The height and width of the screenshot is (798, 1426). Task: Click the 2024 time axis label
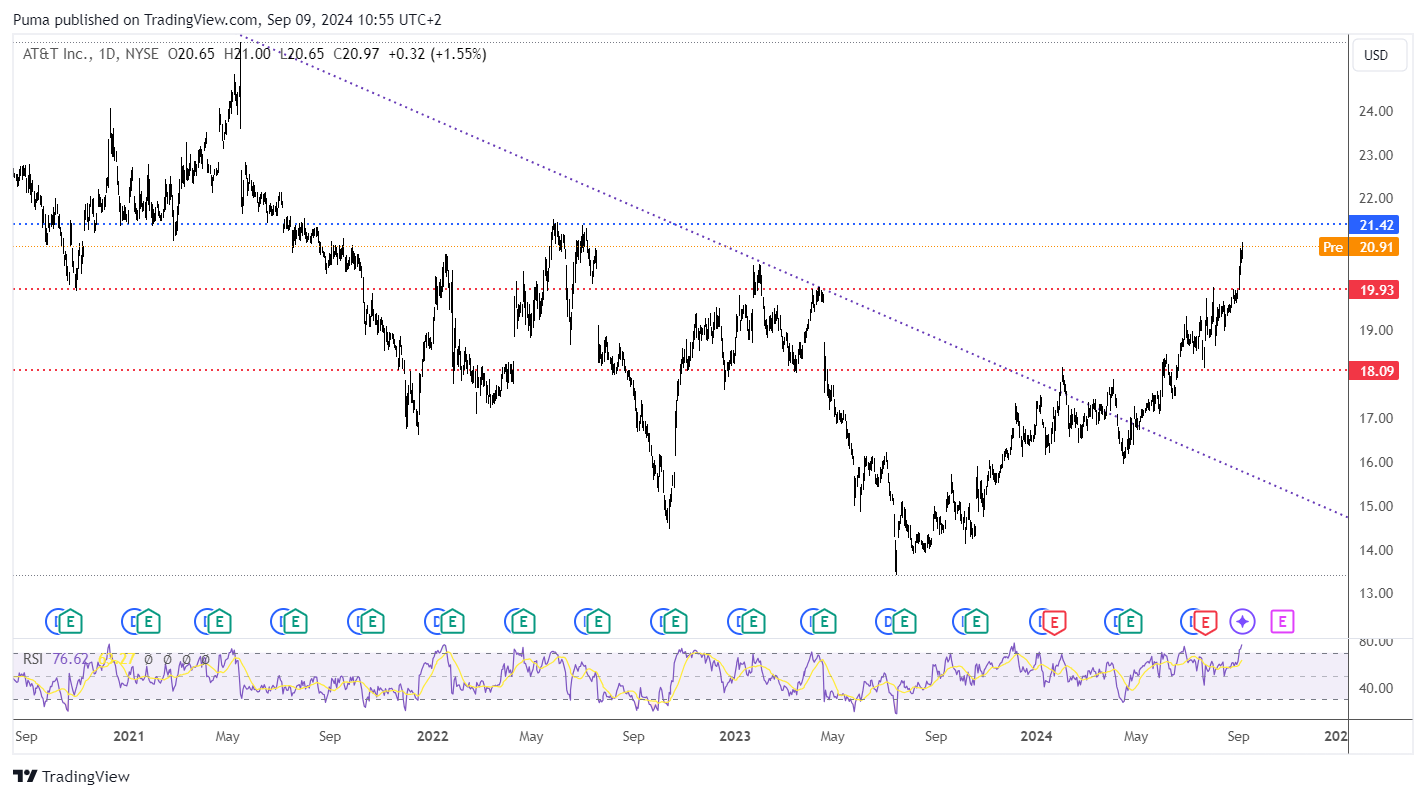tap(1037, 736)
